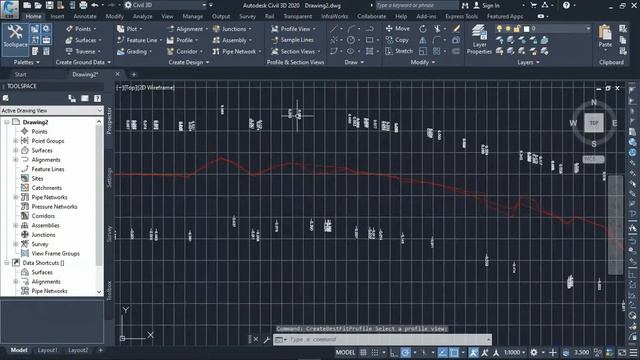The height and width of the screenshot is (360, 640).
Task: Open the Civil 3D workspace dropdown
Action: pos(204,5)
